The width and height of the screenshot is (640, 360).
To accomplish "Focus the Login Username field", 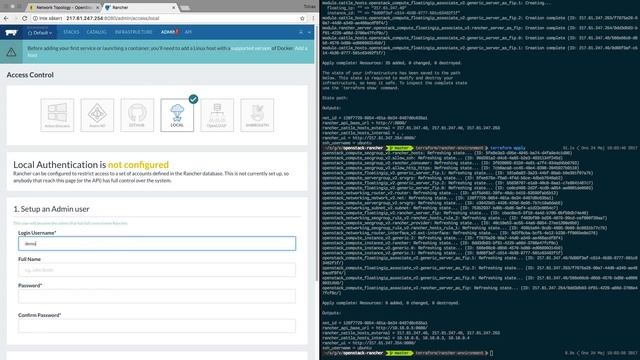I will (157, 244).
